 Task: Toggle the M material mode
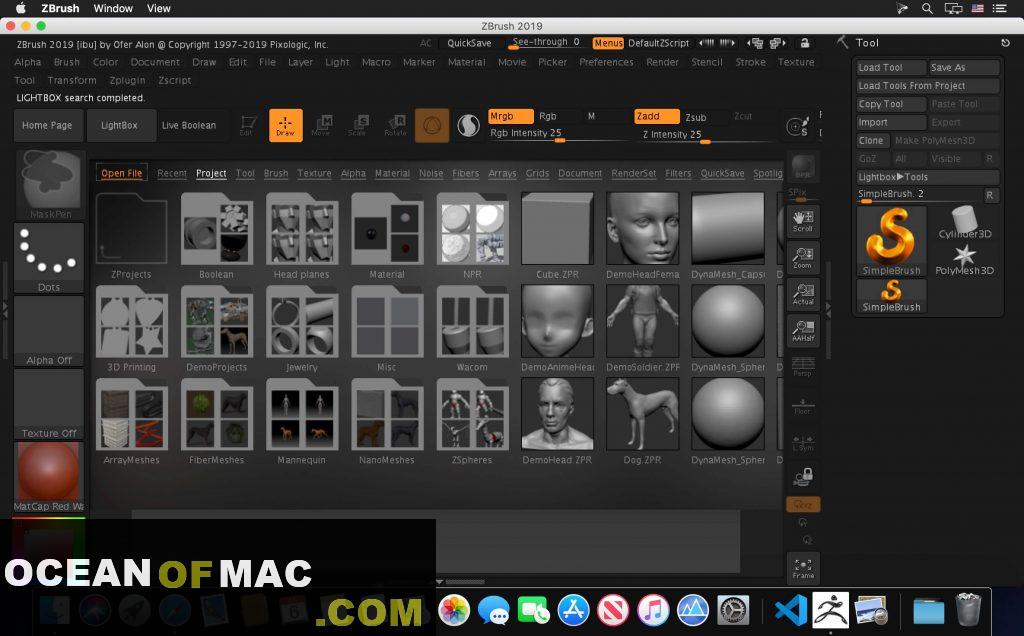[591, 116]
